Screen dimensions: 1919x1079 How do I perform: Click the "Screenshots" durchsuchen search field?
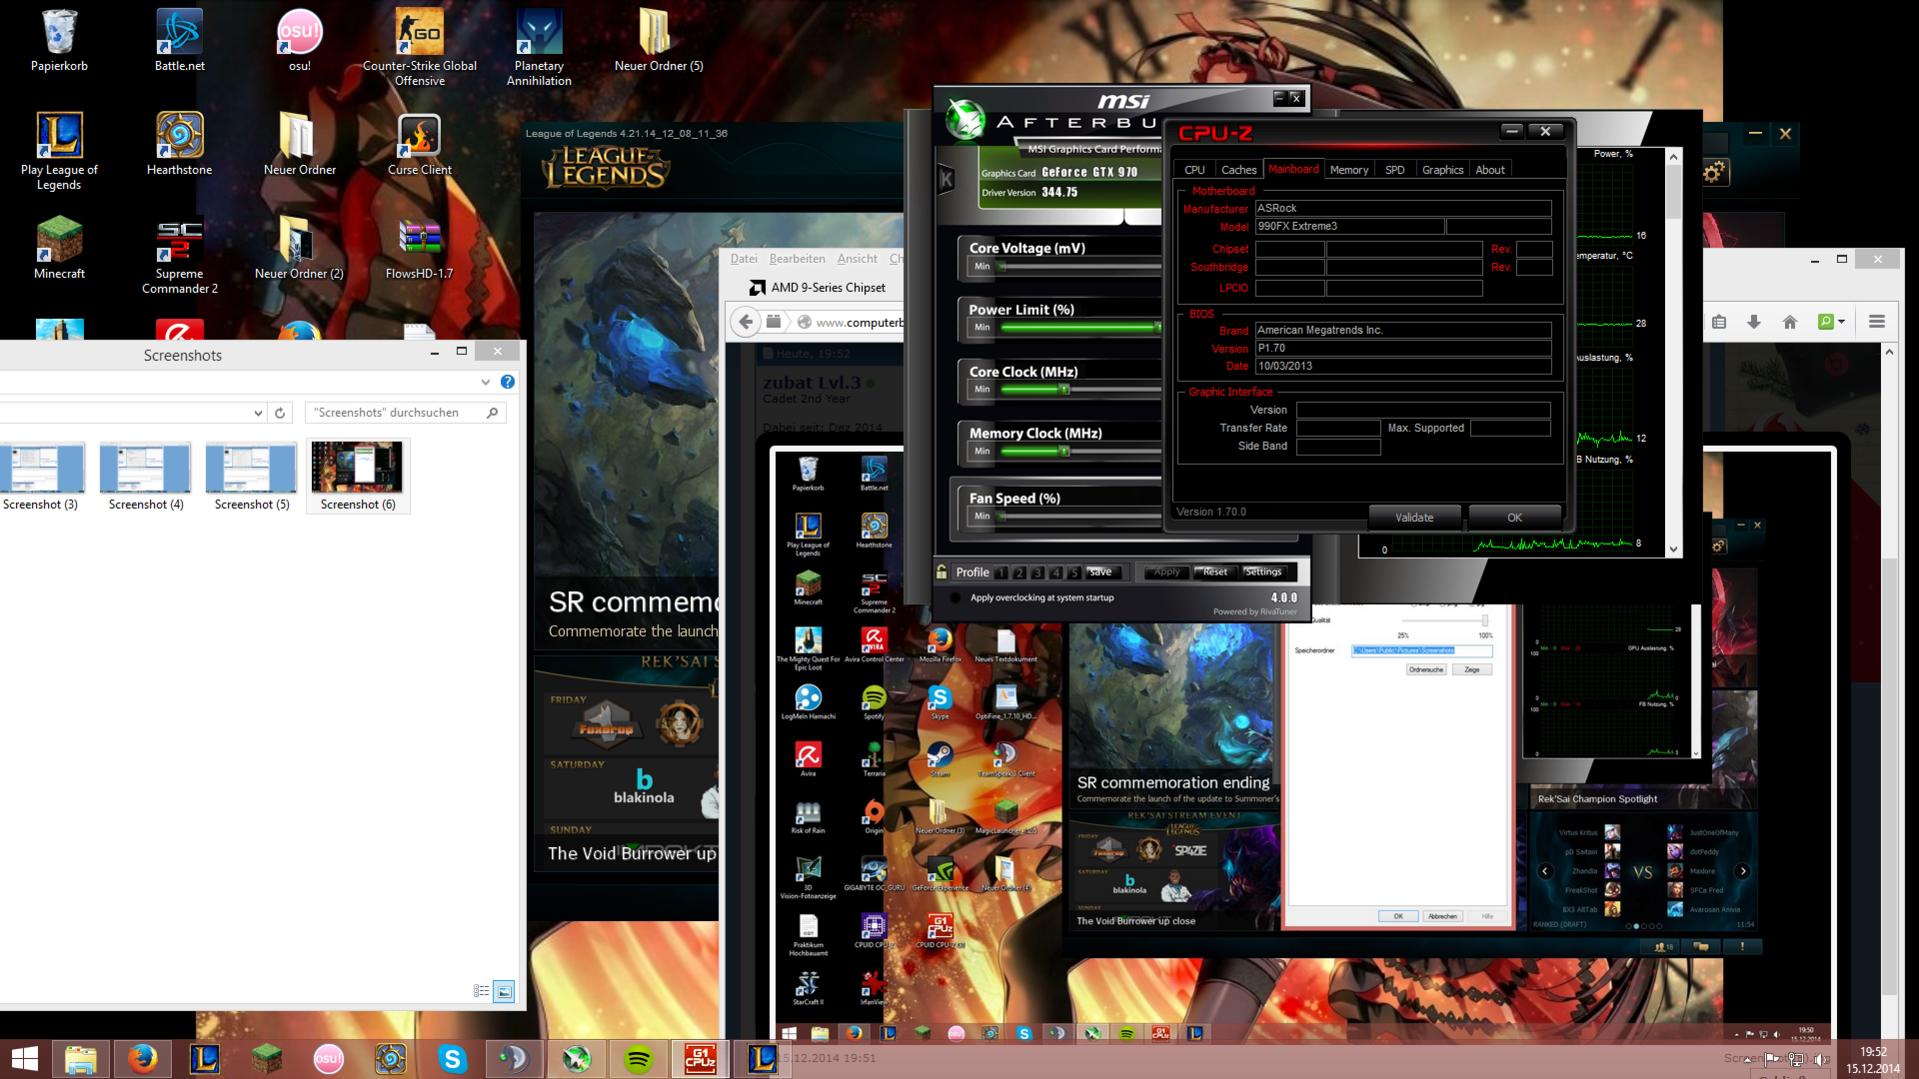(405, 413)
